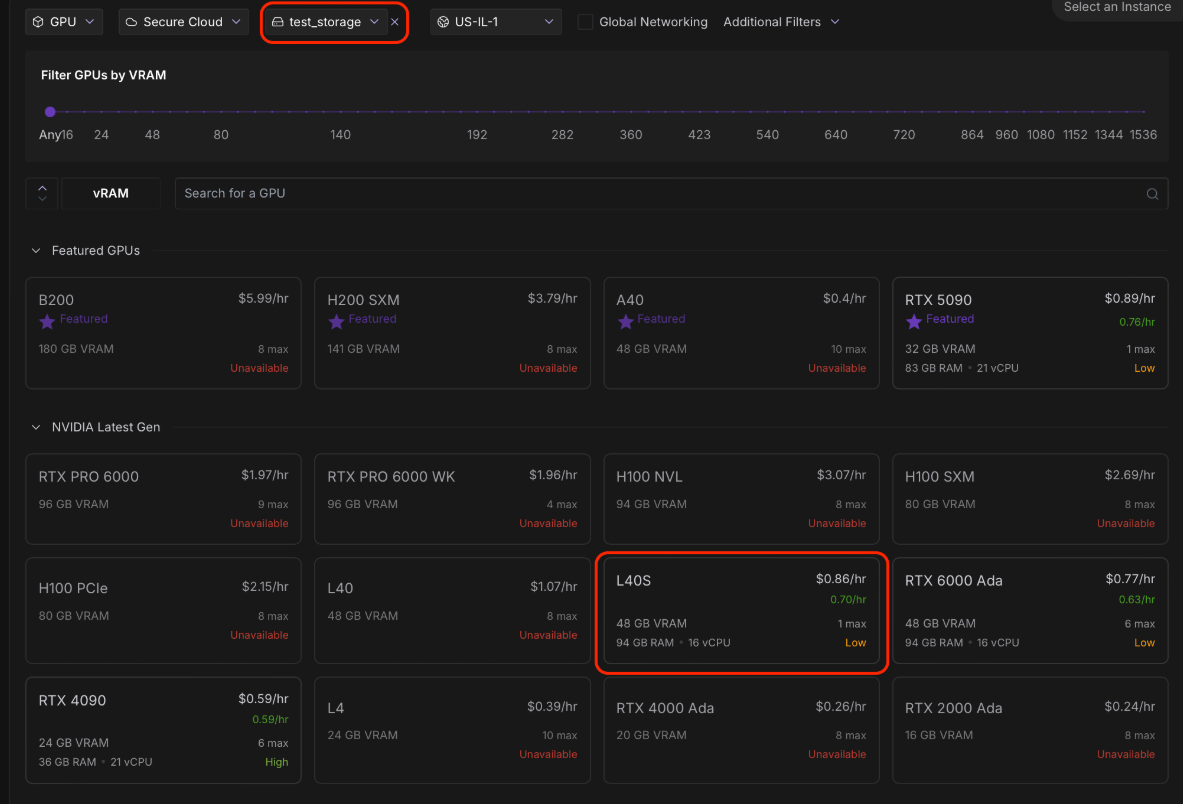This screenshot has width=1183, height=804.
Task: Collapse the Featured GPUs section
Action: (37, 251)
